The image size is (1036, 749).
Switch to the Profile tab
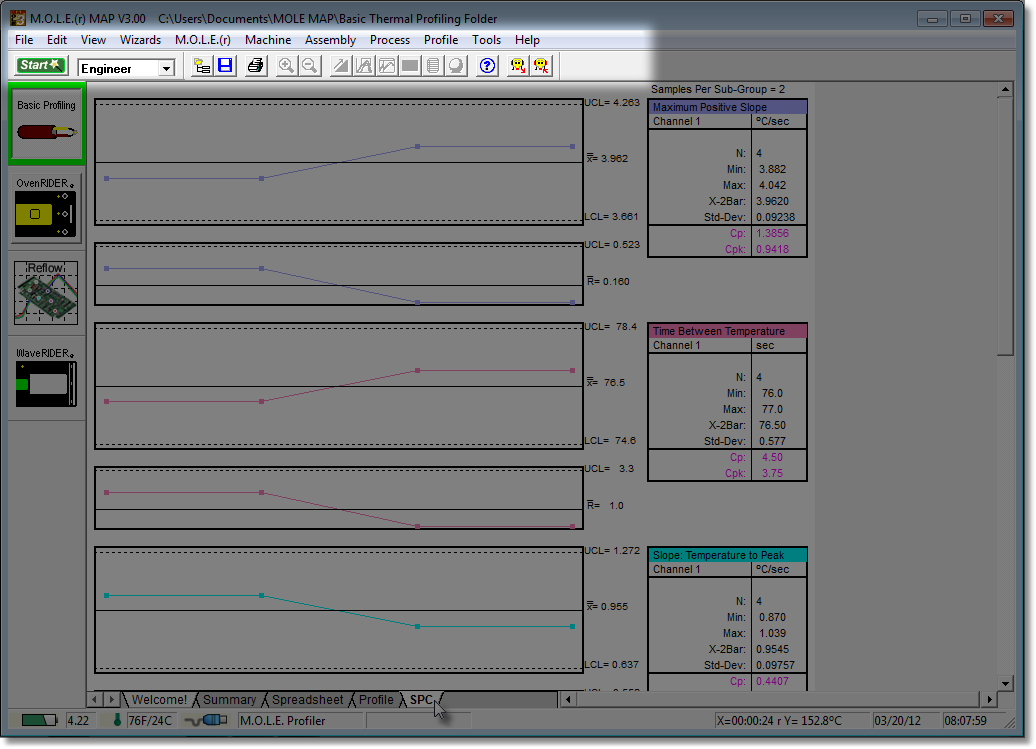click(x=376, y=699)
